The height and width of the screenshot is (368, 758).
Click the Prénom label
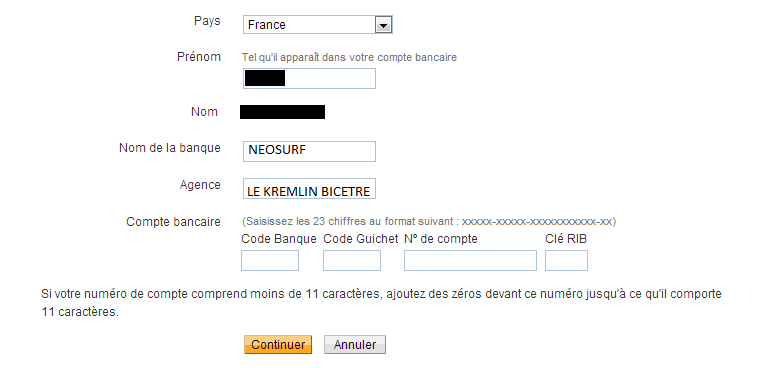199,57
